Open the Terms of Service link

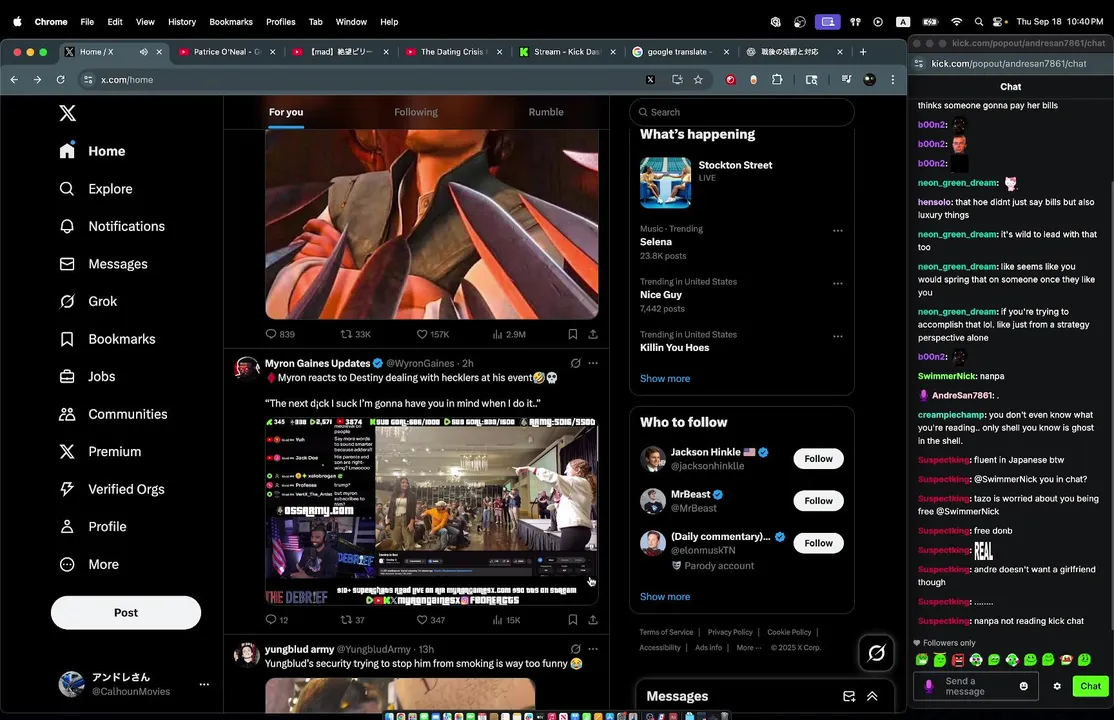(x=666, y=632)
